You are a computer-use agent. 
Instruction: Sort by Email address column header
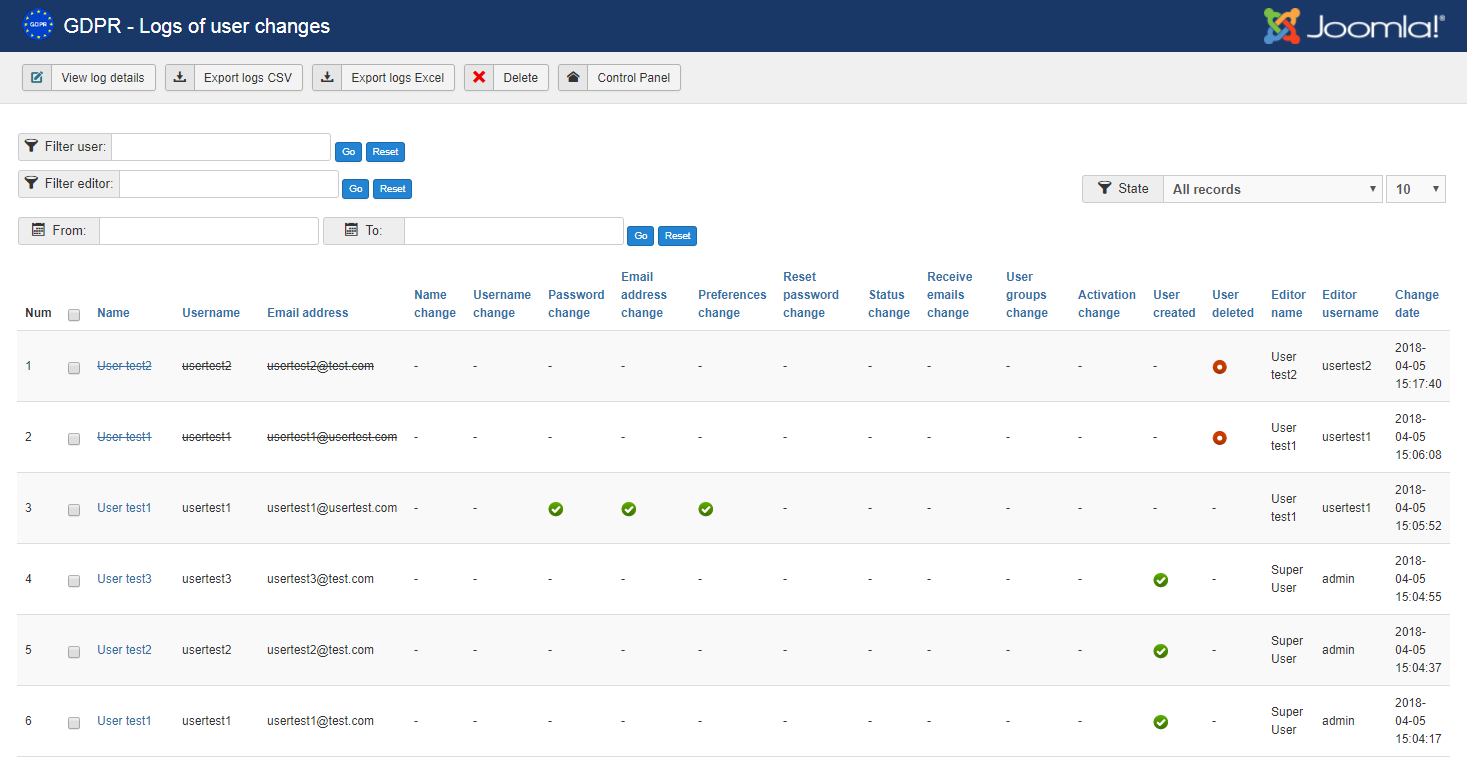308,313
